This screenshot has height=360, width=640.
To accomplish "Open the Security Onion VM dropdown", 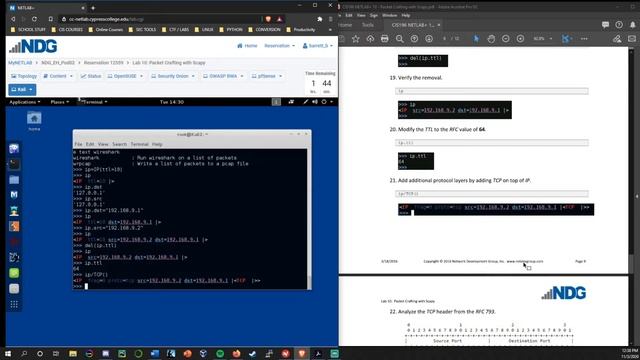I will 173,76.
